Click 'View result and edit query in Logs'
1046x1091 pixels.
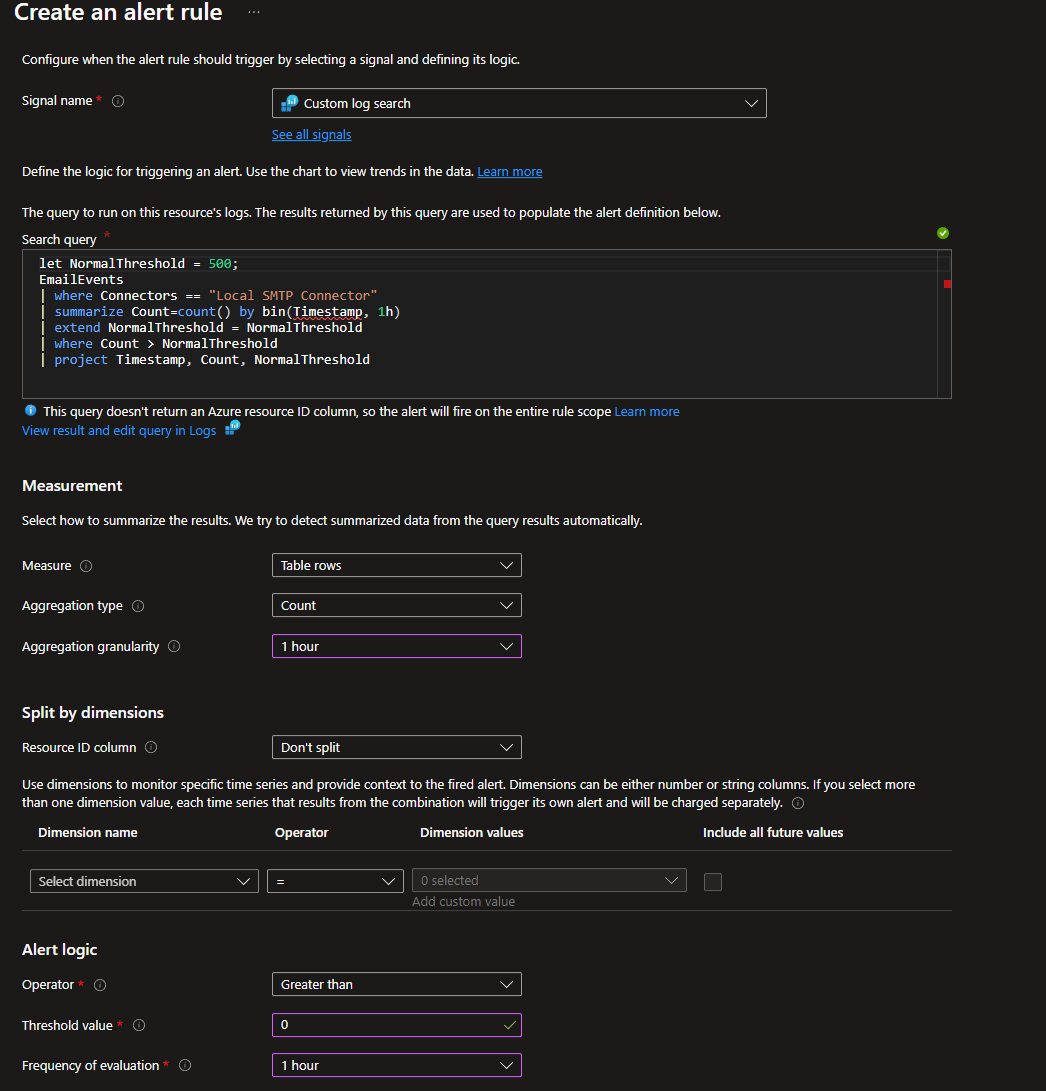pos(118,430)
